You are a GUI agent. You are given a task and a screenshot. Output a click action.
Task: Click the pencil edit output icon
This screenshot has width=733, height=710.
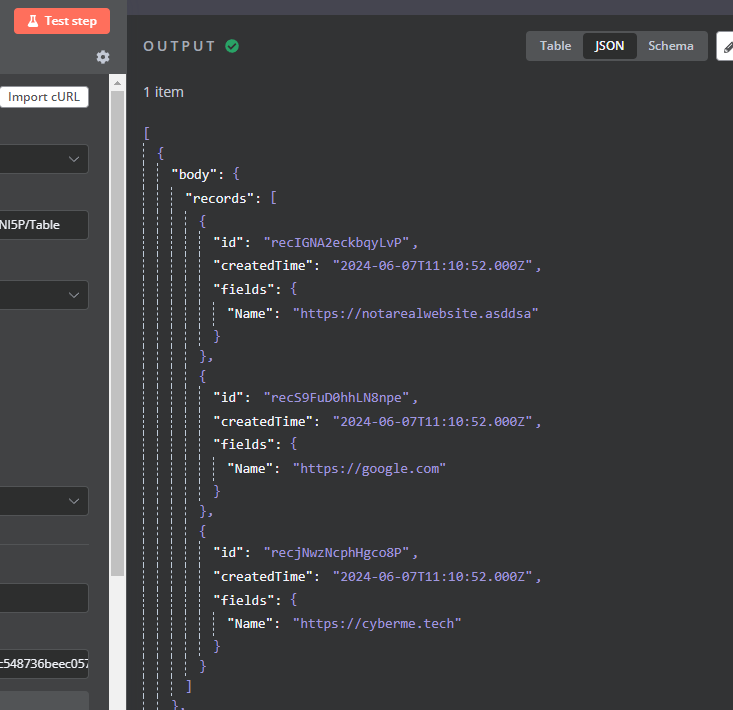726,46
